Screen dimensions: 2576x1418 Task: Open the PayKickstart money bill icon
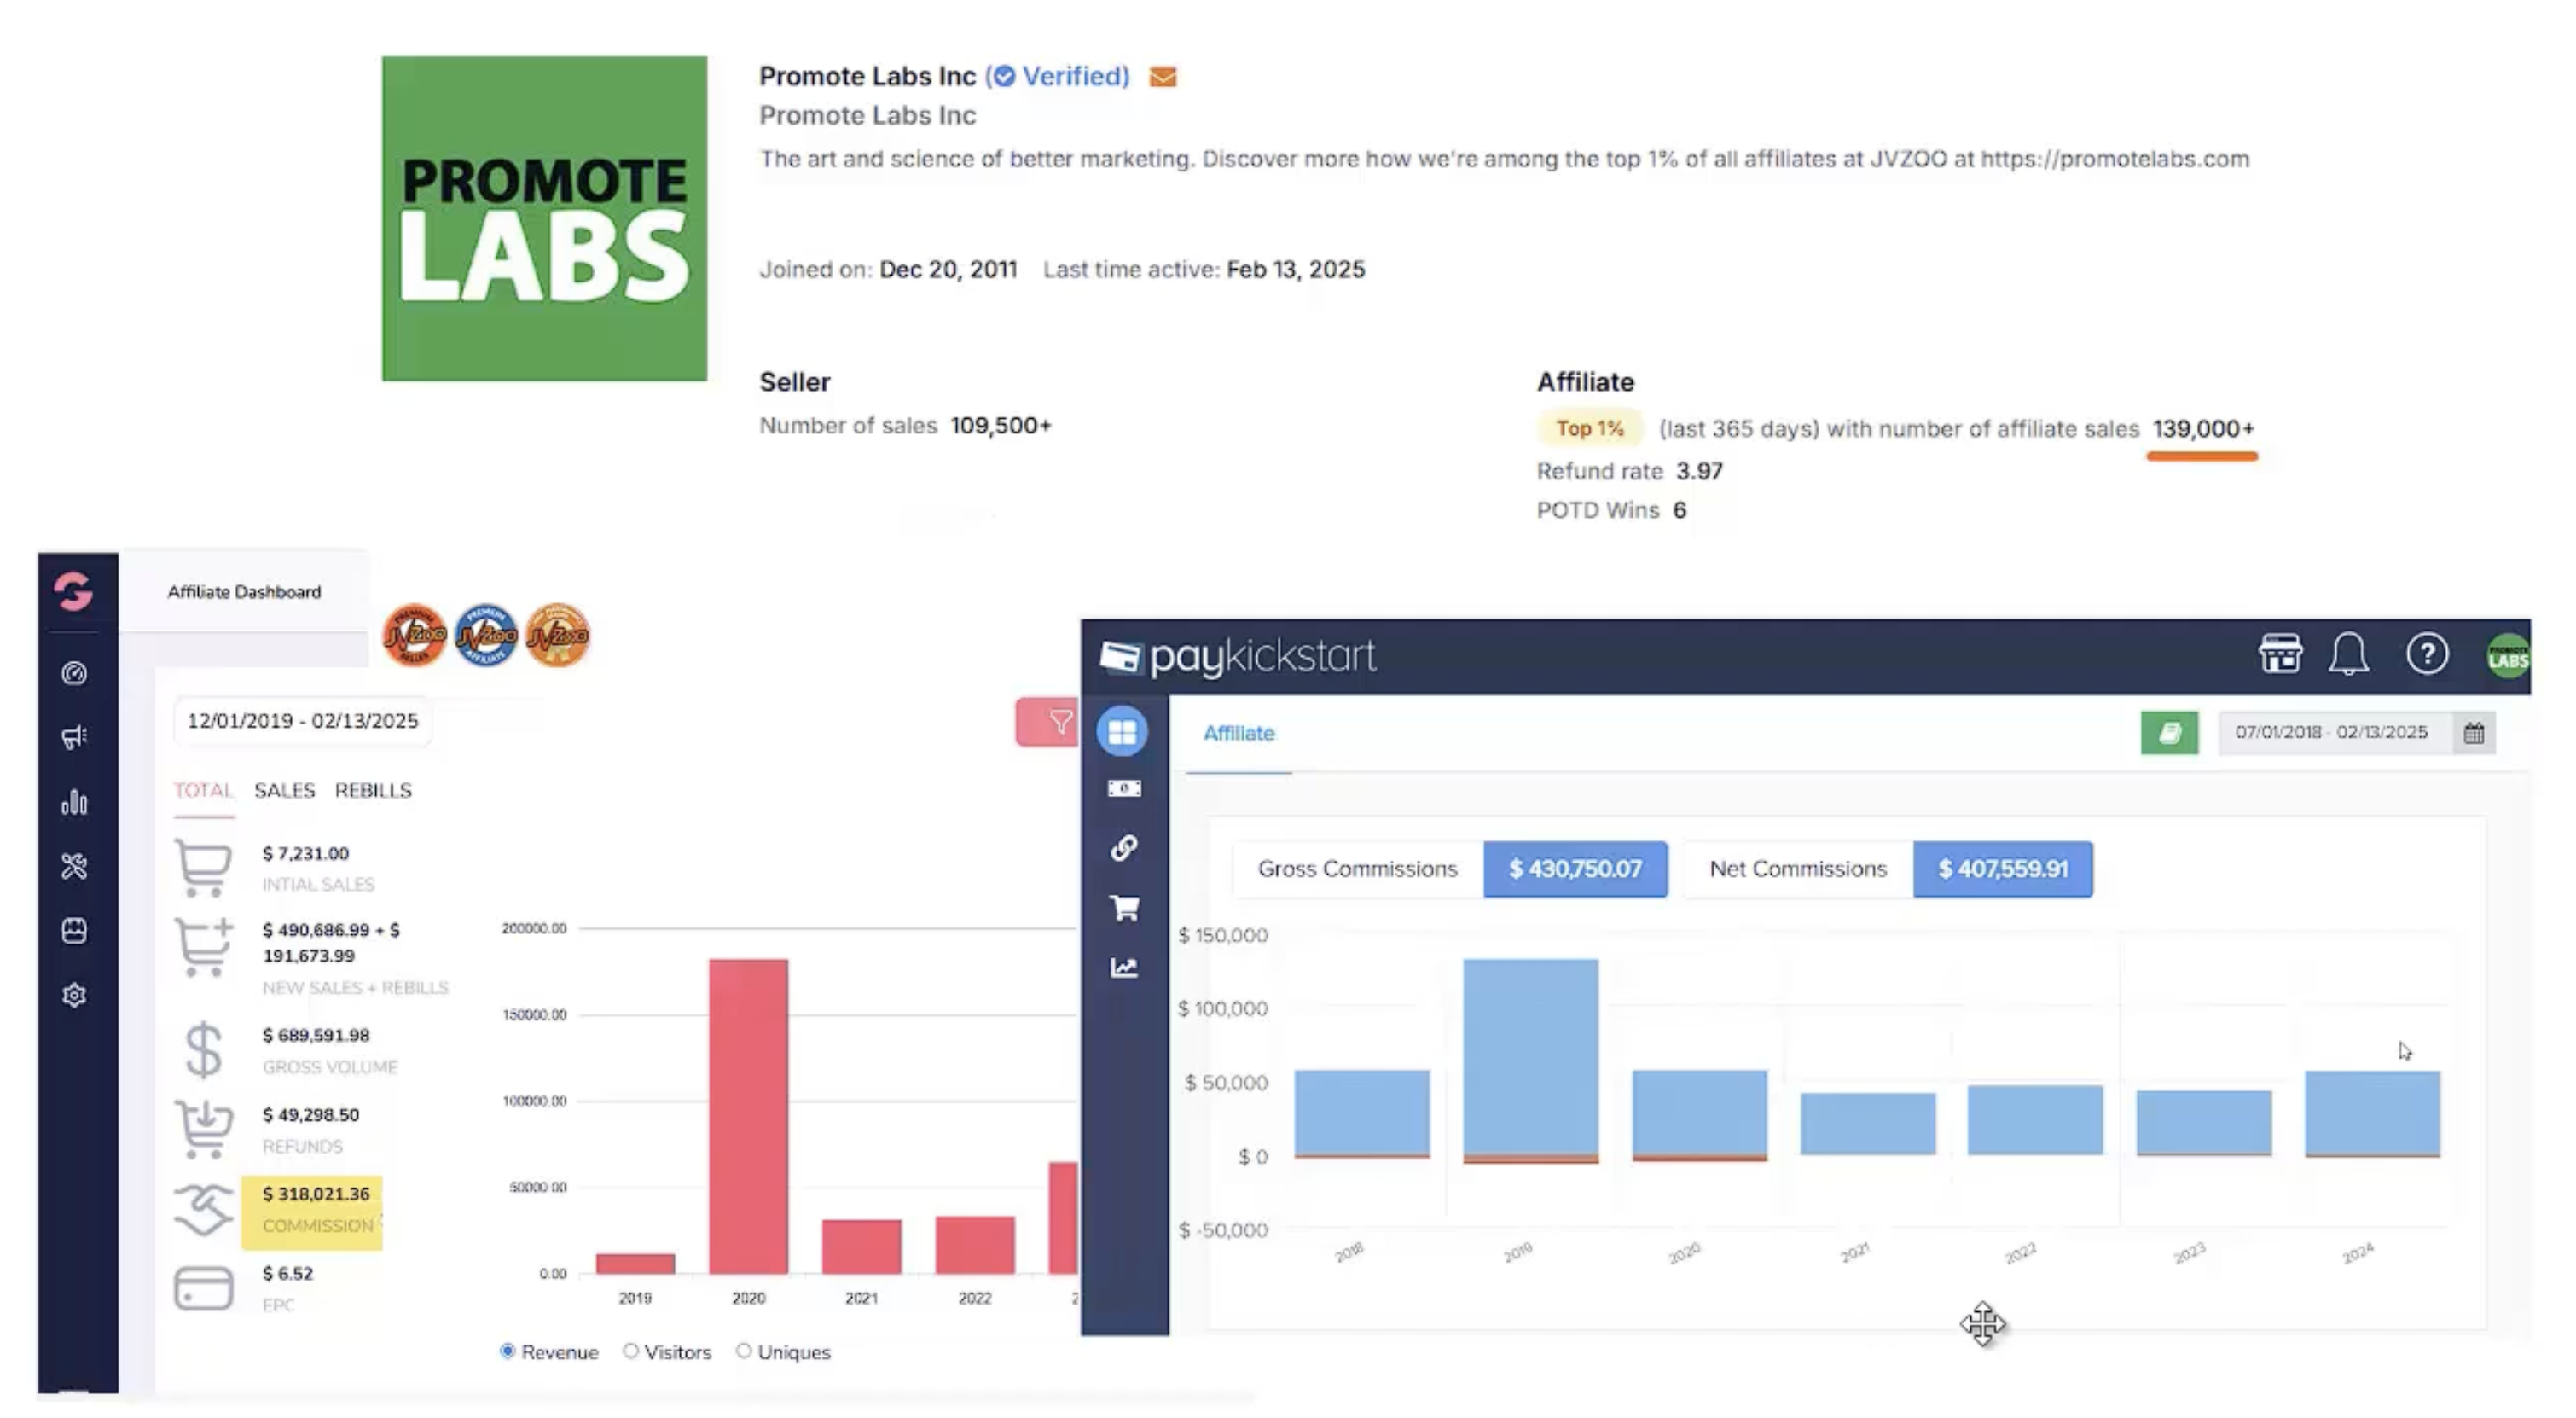point(1124,789)
